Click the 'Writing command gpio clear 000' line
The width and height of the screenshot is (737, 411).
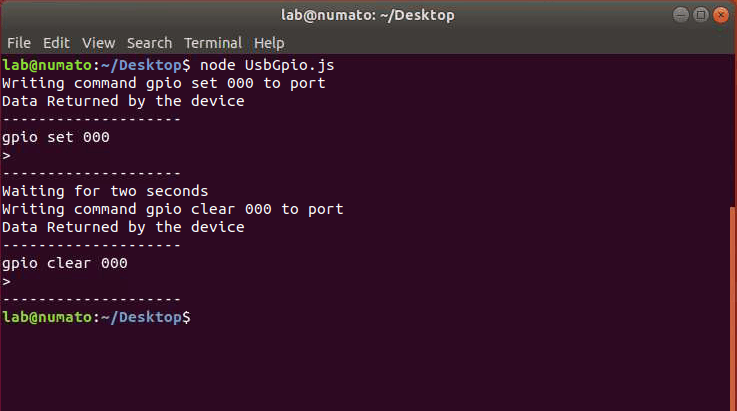(172, 209)
